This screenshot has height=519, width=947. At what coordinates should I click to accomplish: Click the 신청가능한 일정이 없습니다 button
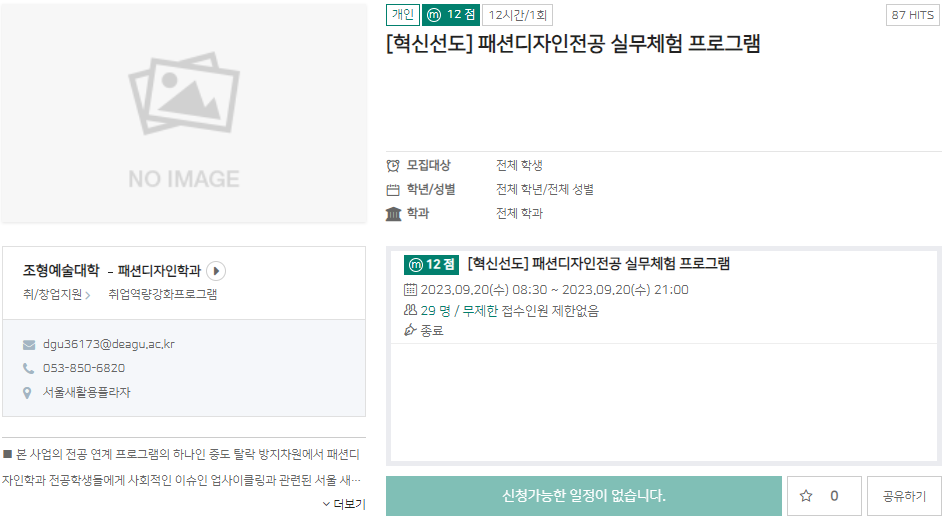click(x=584, y=496)
